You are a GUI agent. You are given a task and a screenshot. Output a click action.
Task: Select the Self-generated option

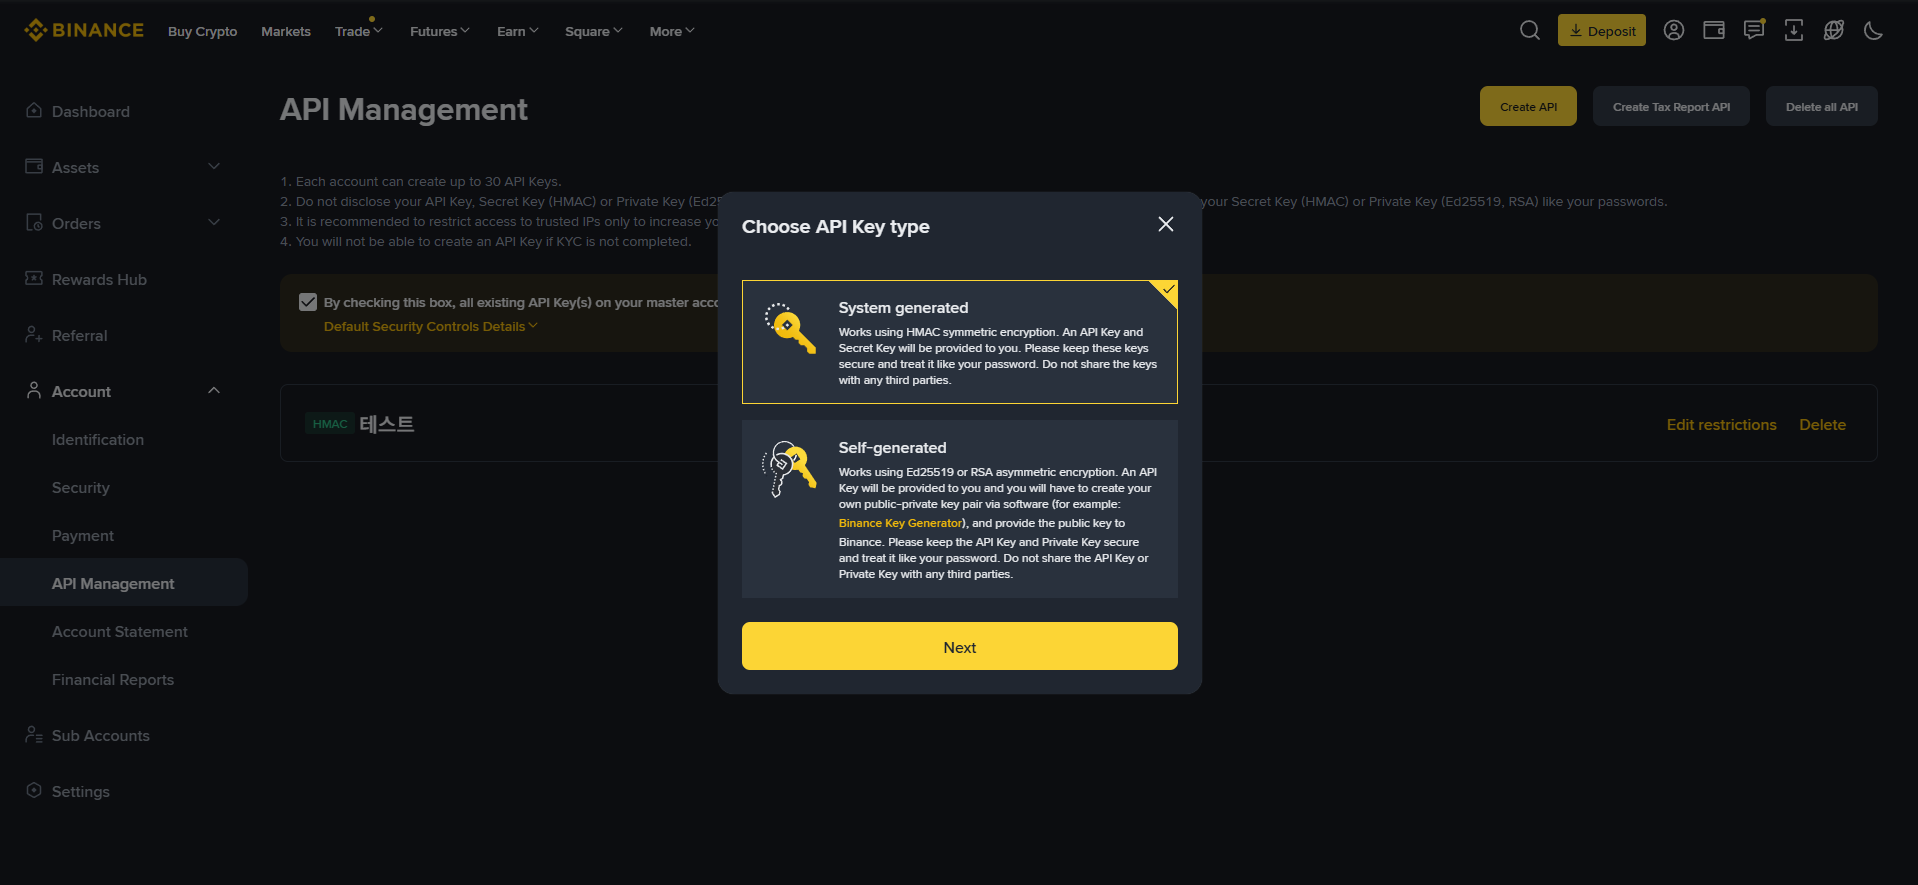(x=960, y=509)
